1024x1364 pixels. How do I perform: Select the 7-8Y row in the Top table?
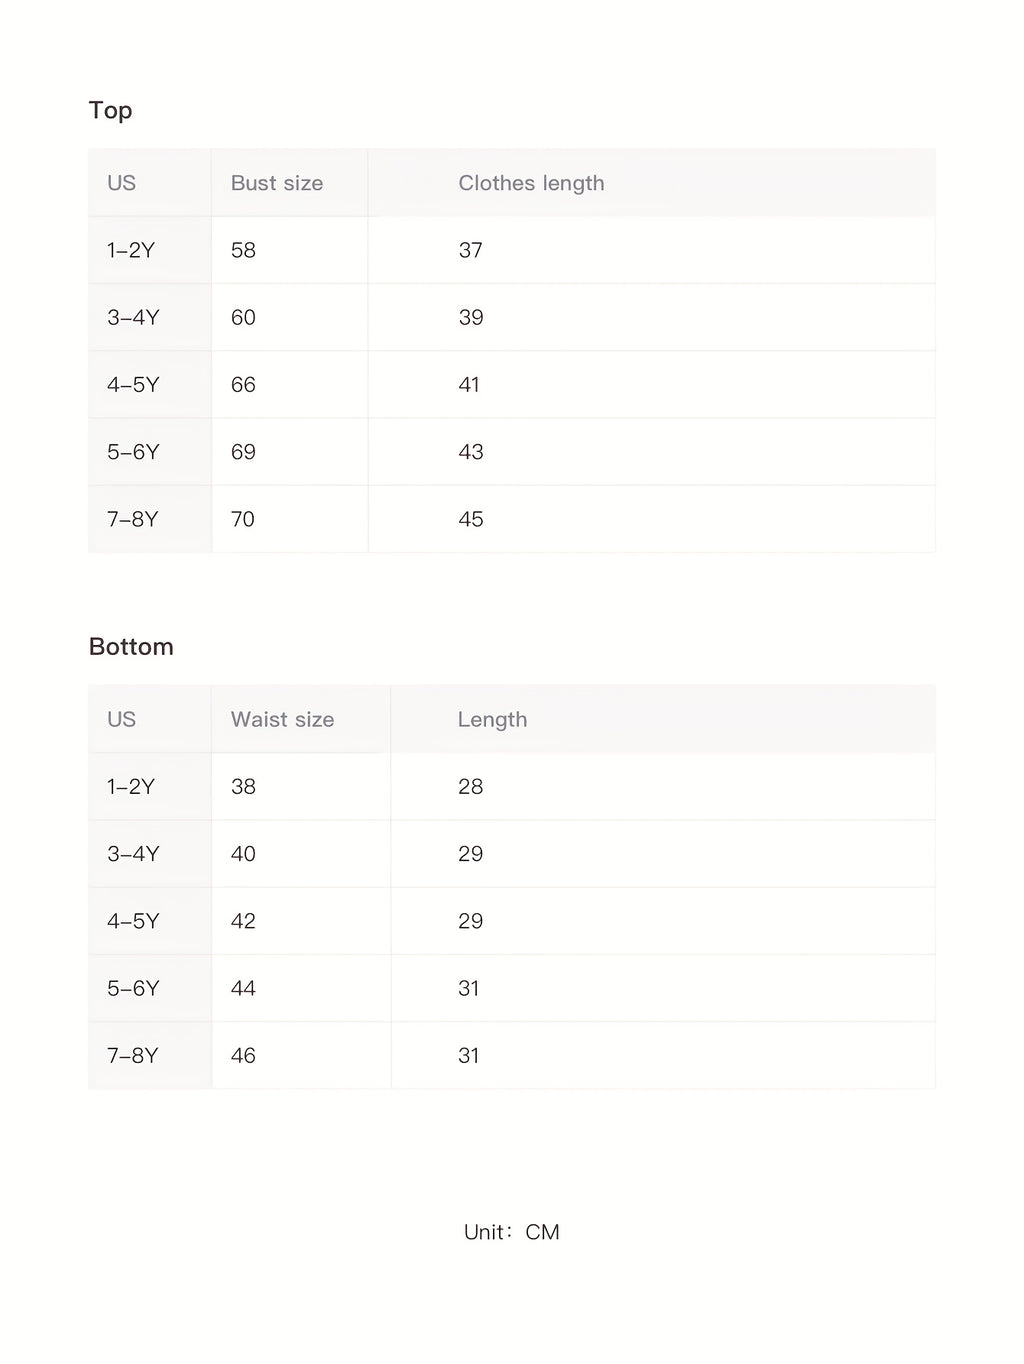pyautogui.click(x=132, y=519)
